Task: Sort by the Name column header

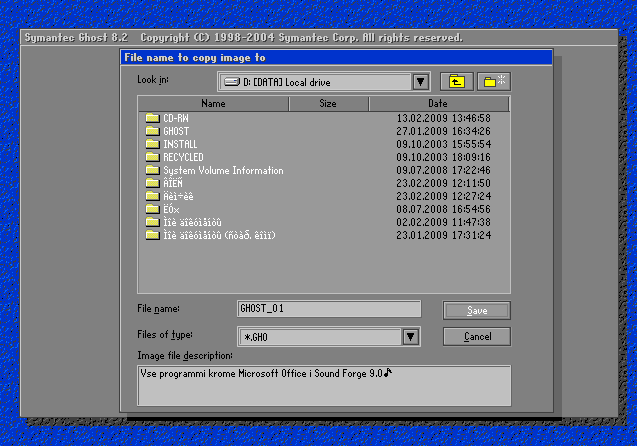Action: 213,103
